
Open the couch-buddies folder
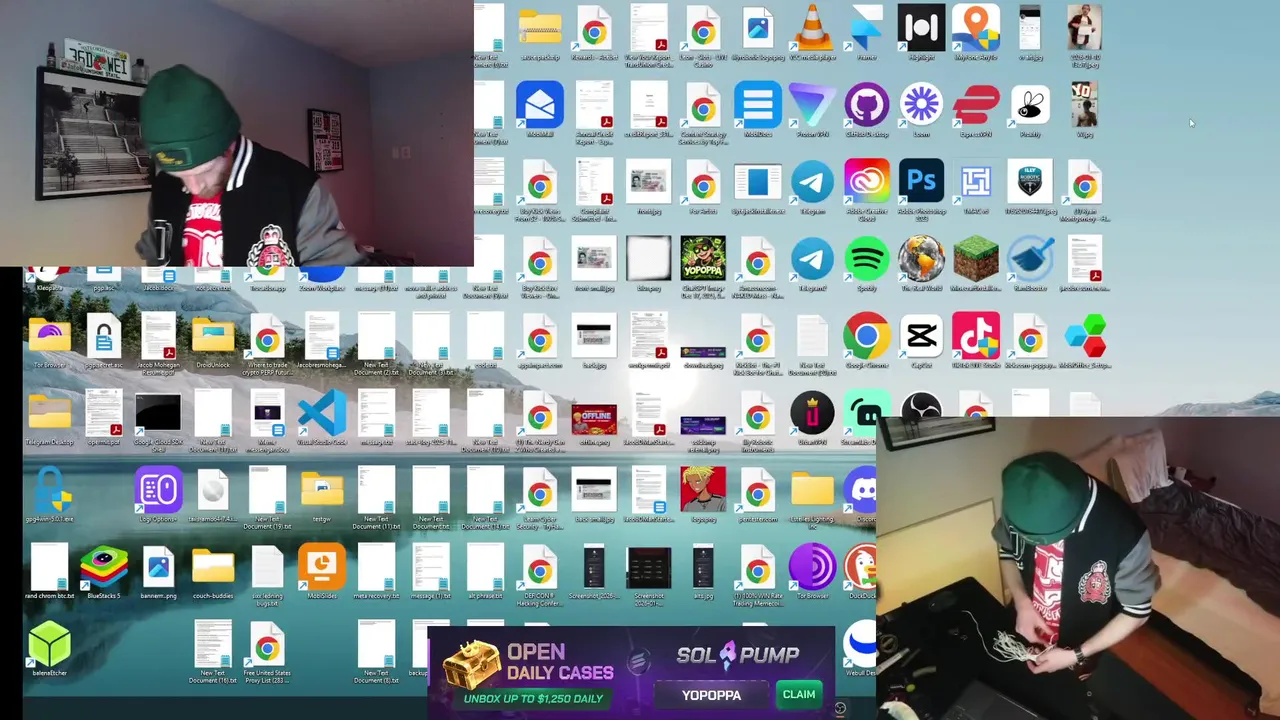[213, 567]
